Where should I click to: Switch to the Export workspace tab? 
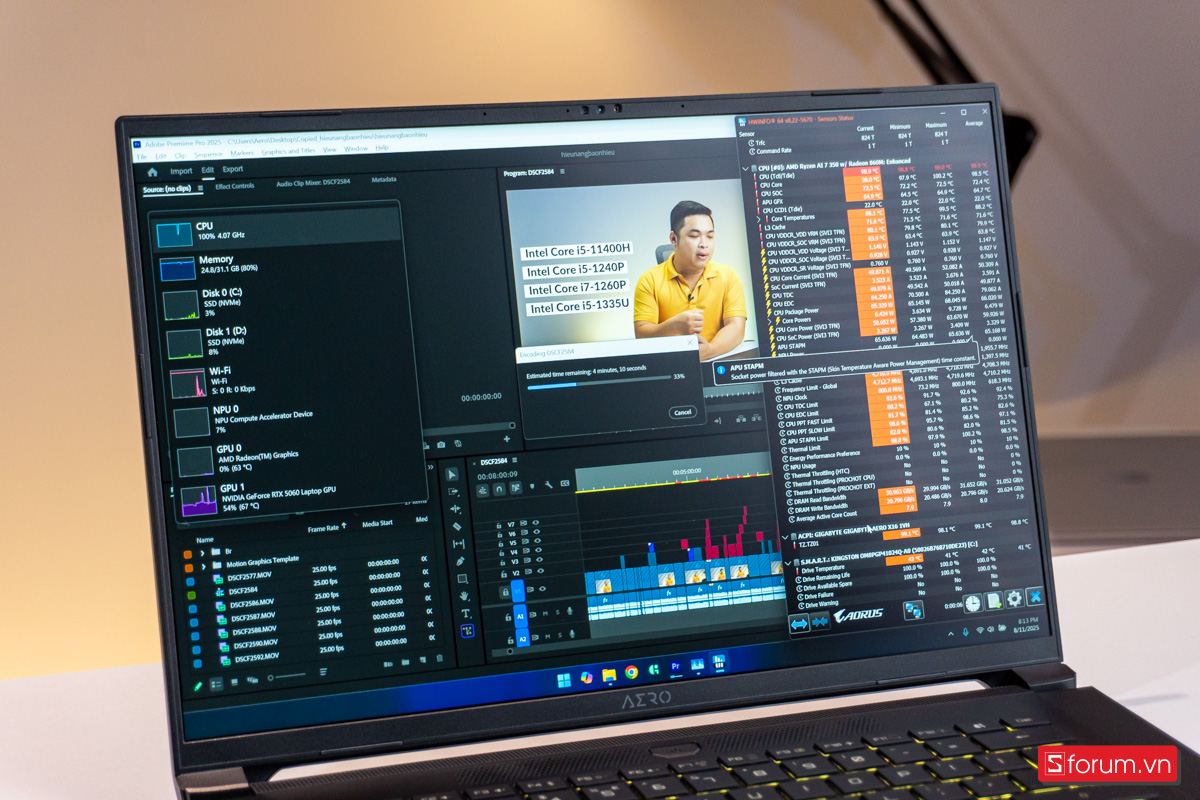[232, 169]
